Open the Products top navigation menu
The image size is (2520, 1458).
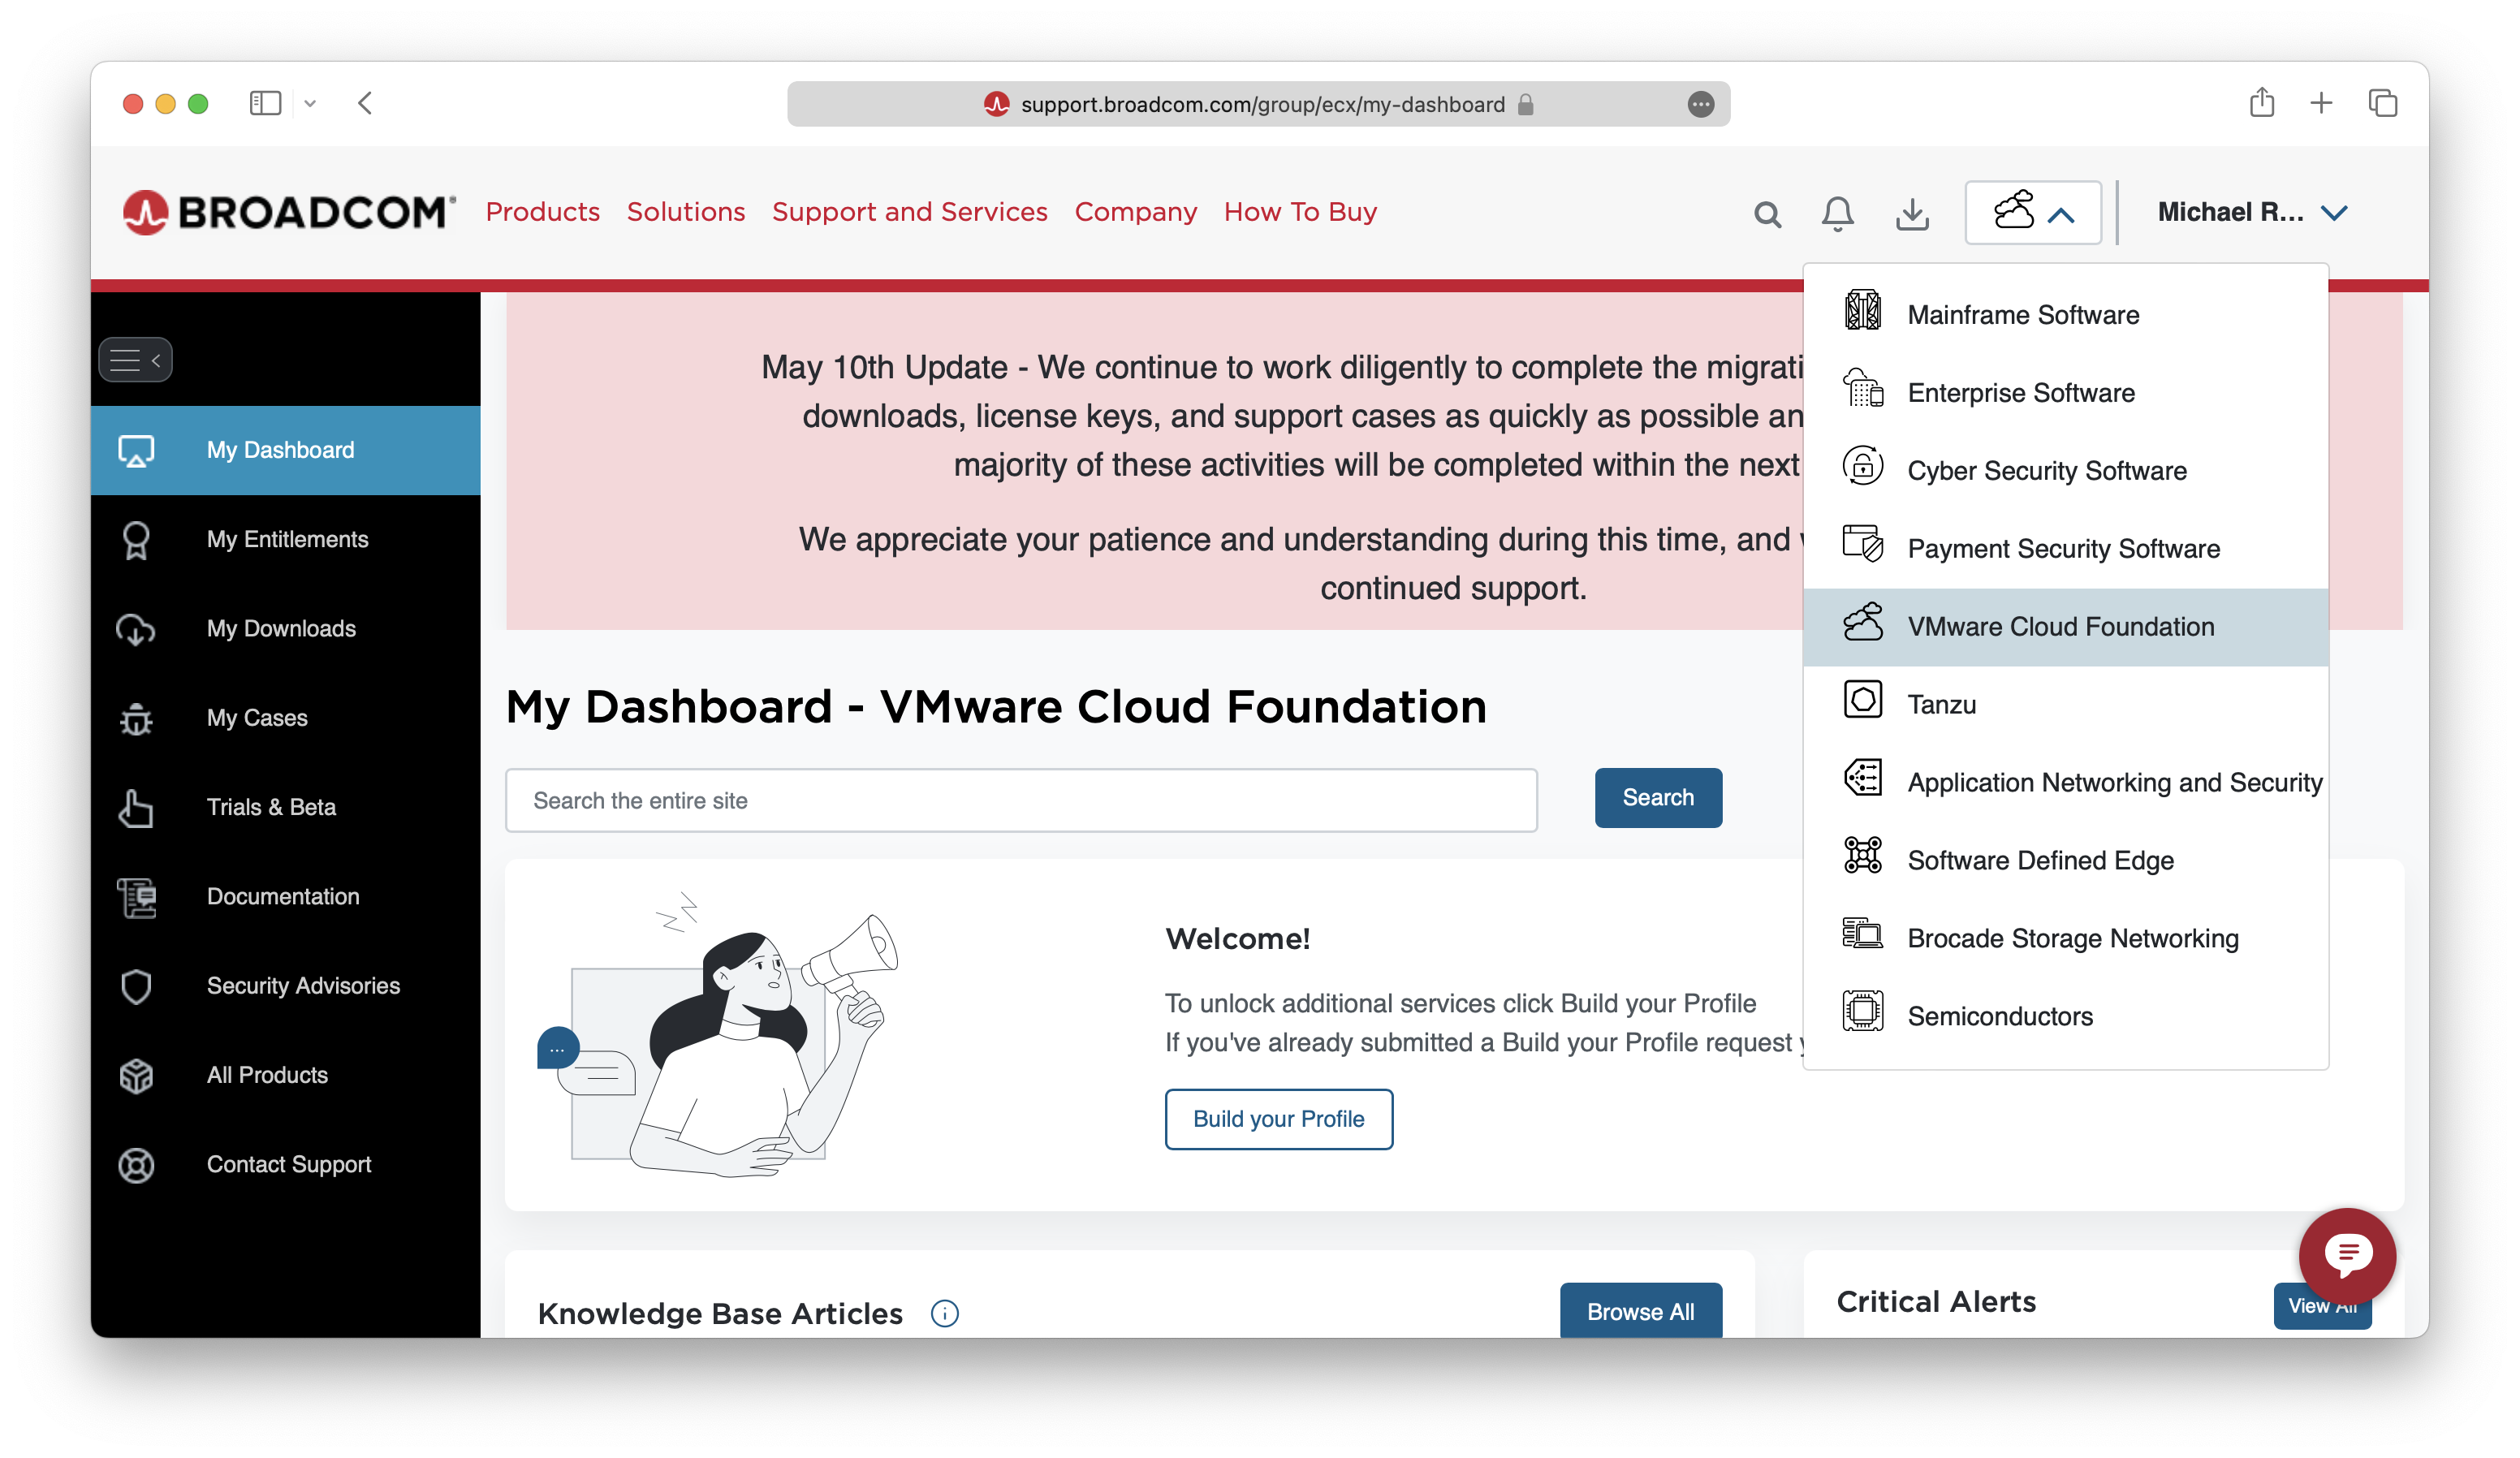click(x=542, y=212)
